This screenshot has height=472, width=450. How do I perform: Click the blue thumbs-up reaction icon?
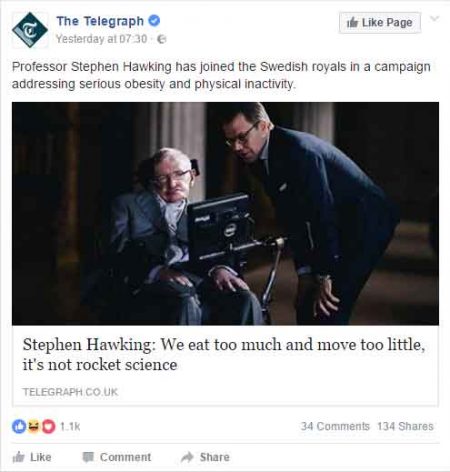[x=19, y=426]
